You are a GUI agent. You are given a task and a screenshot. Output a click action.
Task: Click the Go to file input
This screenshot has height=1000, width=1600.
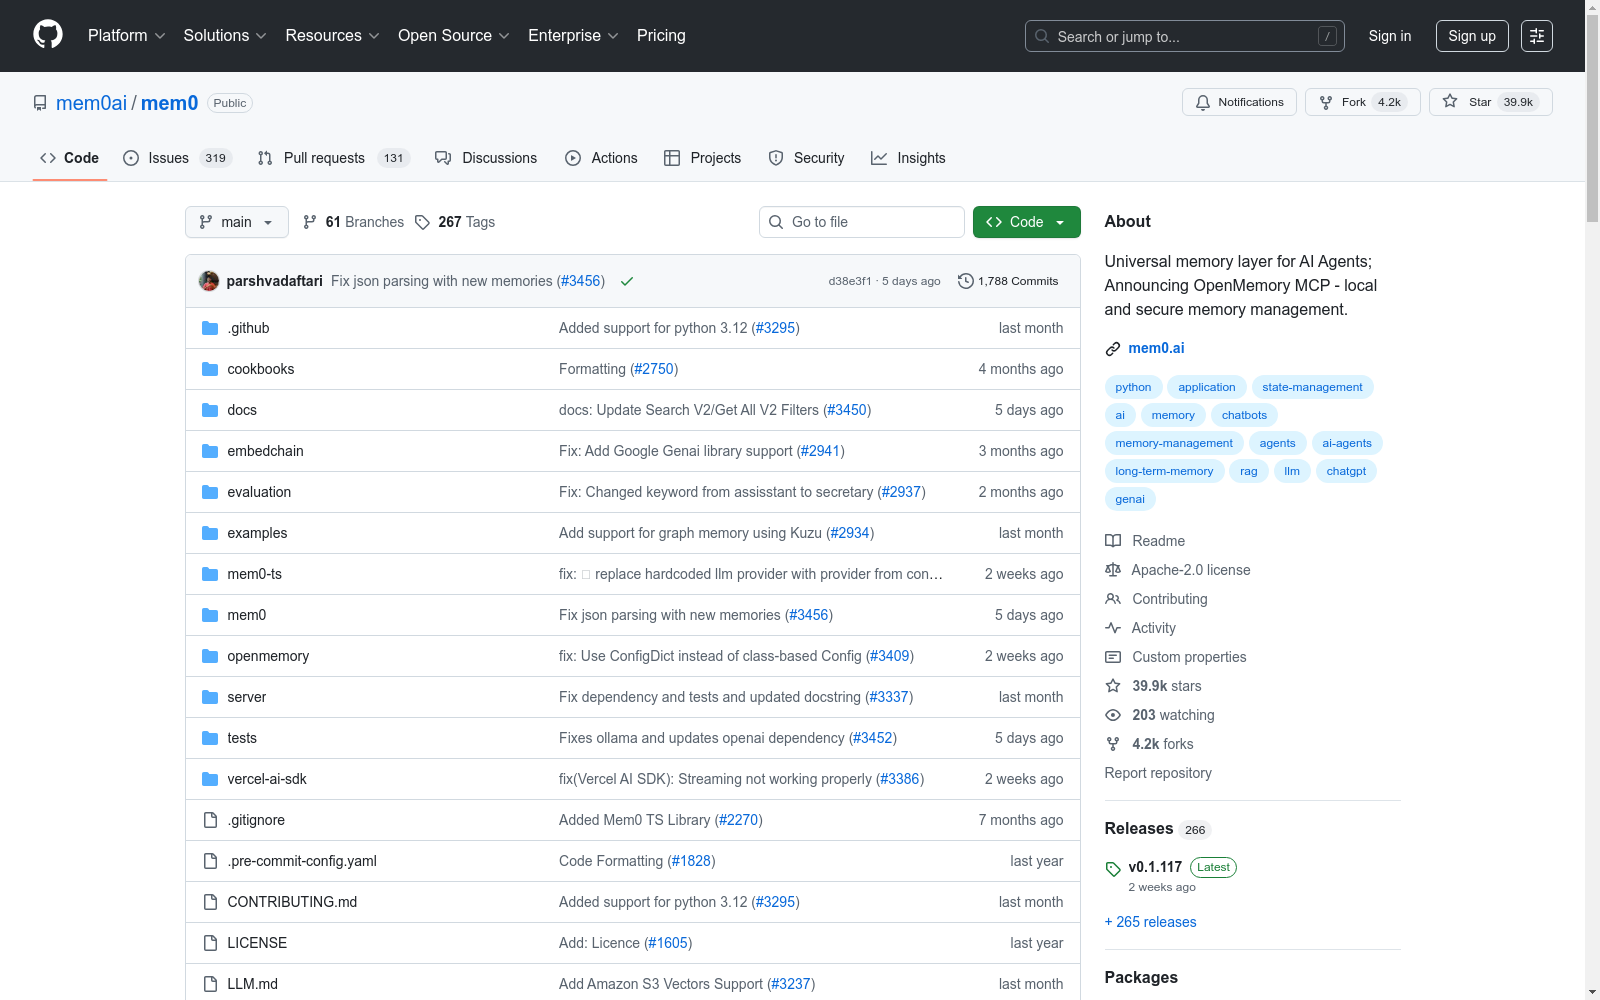[862, 222]
